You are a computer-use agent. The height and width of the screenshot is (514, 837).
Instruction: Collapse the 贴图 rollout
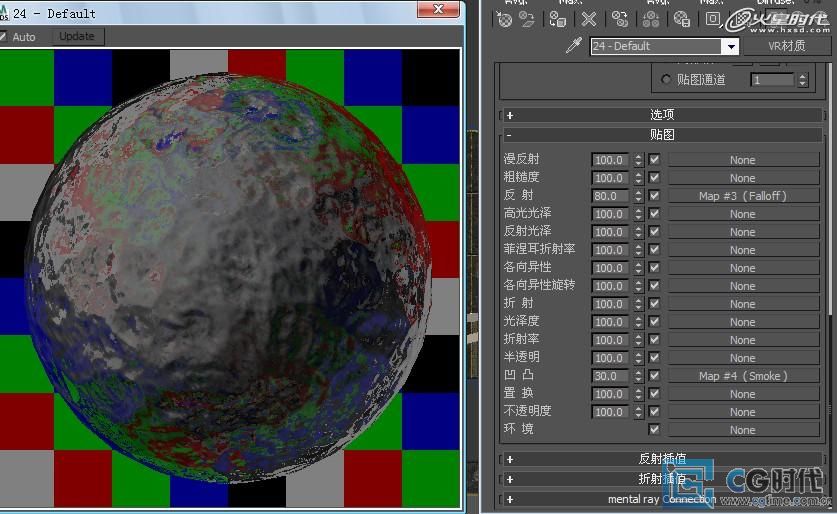point(662,135)
